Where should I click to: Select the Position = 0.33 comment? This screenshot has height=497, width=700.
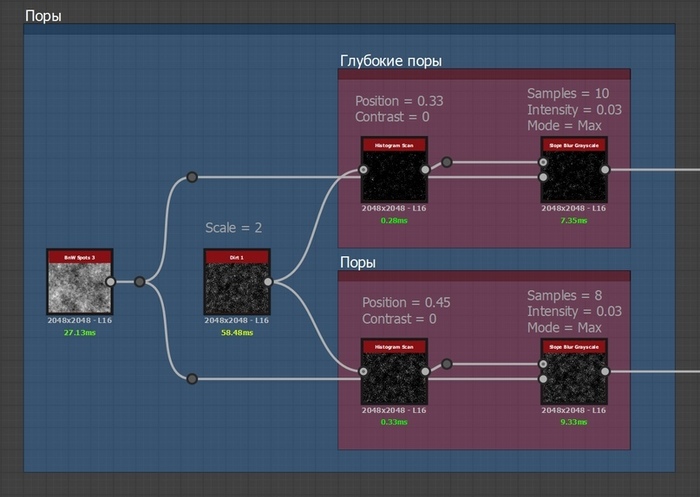click(399, 101)
